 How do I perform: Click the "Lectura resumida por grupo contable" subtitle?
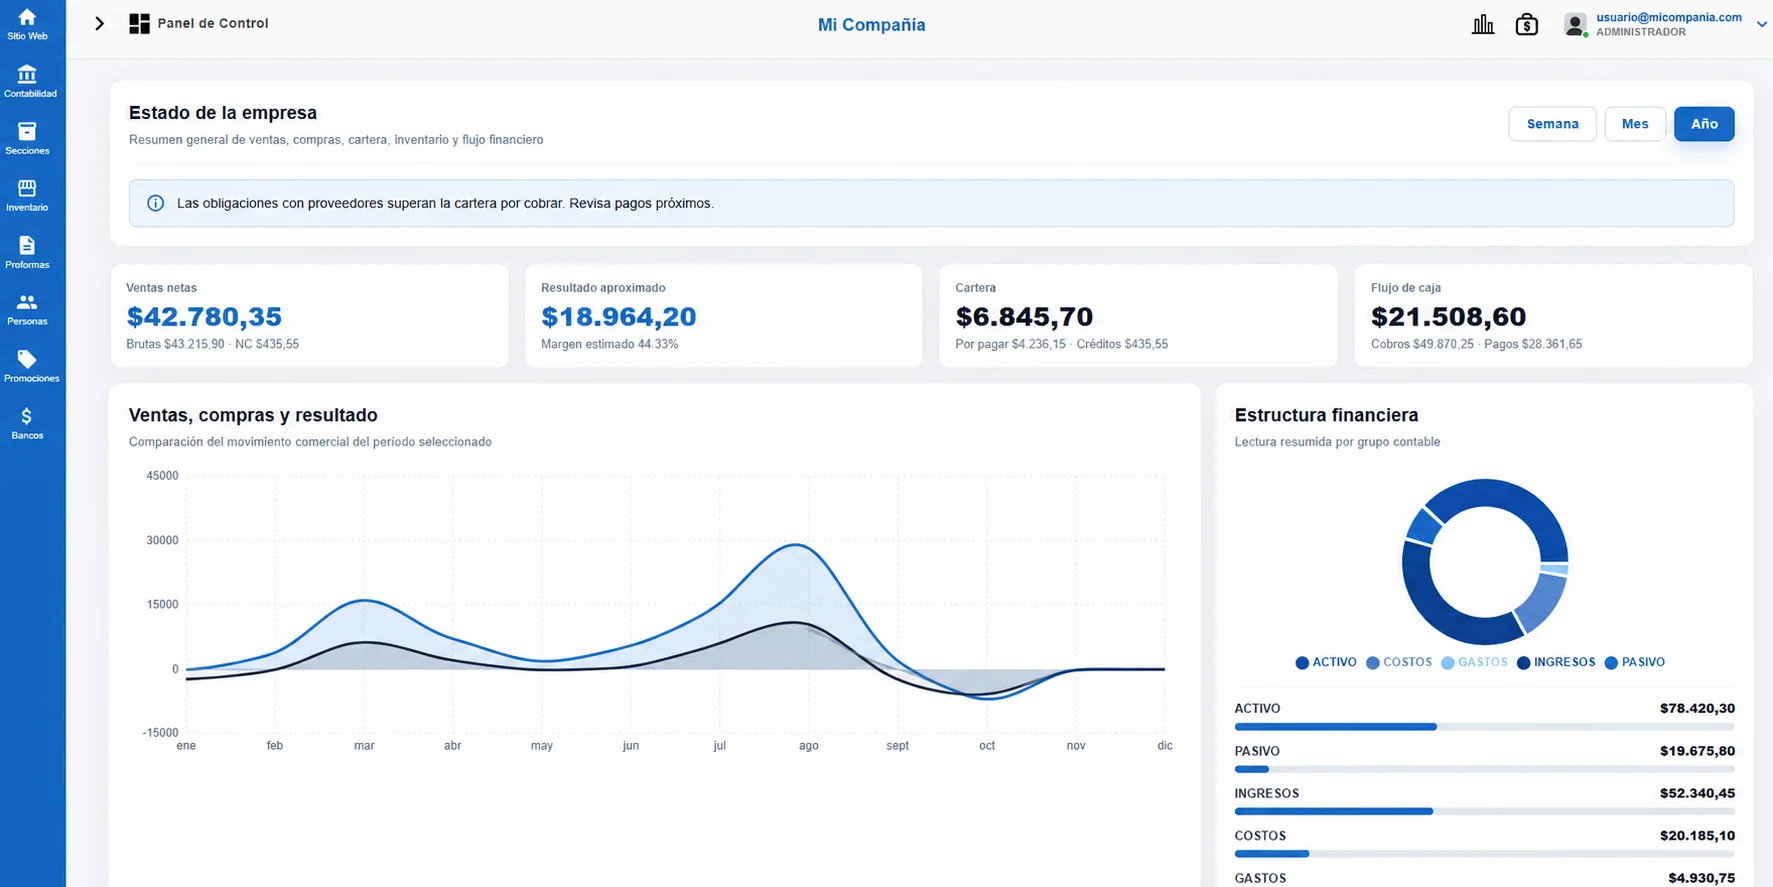1337,442
